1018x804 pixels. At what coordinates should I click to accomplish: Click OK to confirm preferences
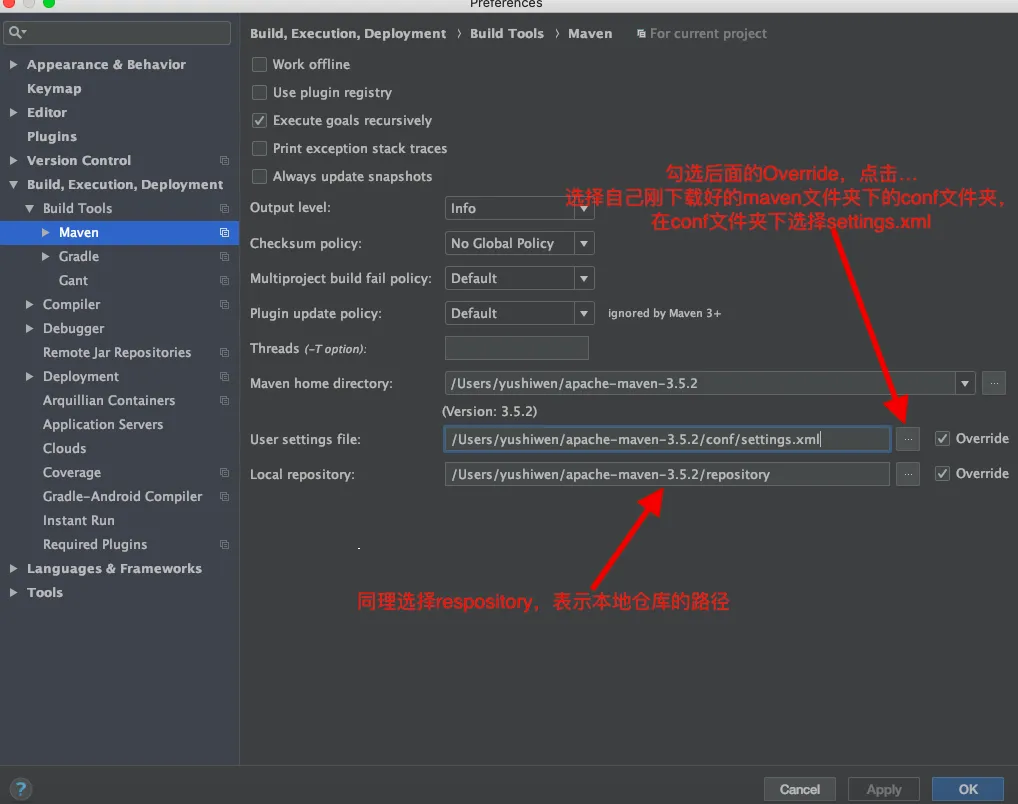(x=967, y=789)
